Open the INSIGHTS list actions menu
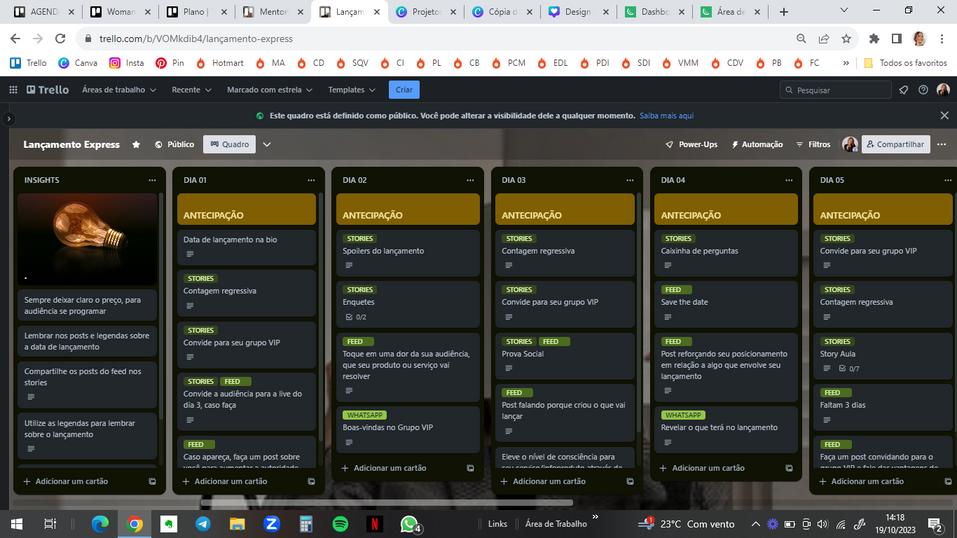This screenshot has height=538, width=957. click(x=152, y=180)
